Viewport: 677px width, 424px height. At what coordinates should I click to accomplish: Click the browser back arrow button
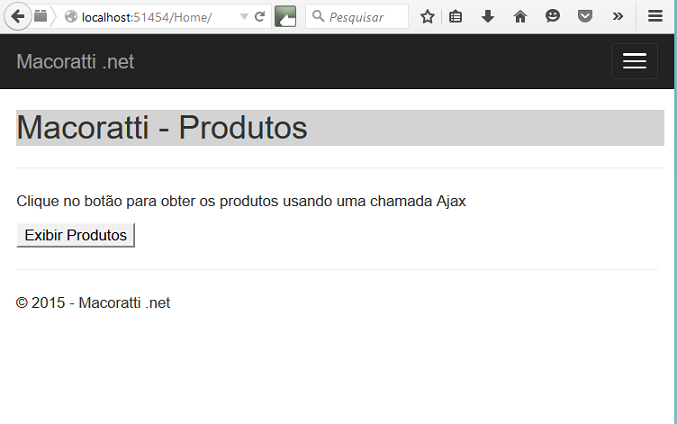pos(17,16)
